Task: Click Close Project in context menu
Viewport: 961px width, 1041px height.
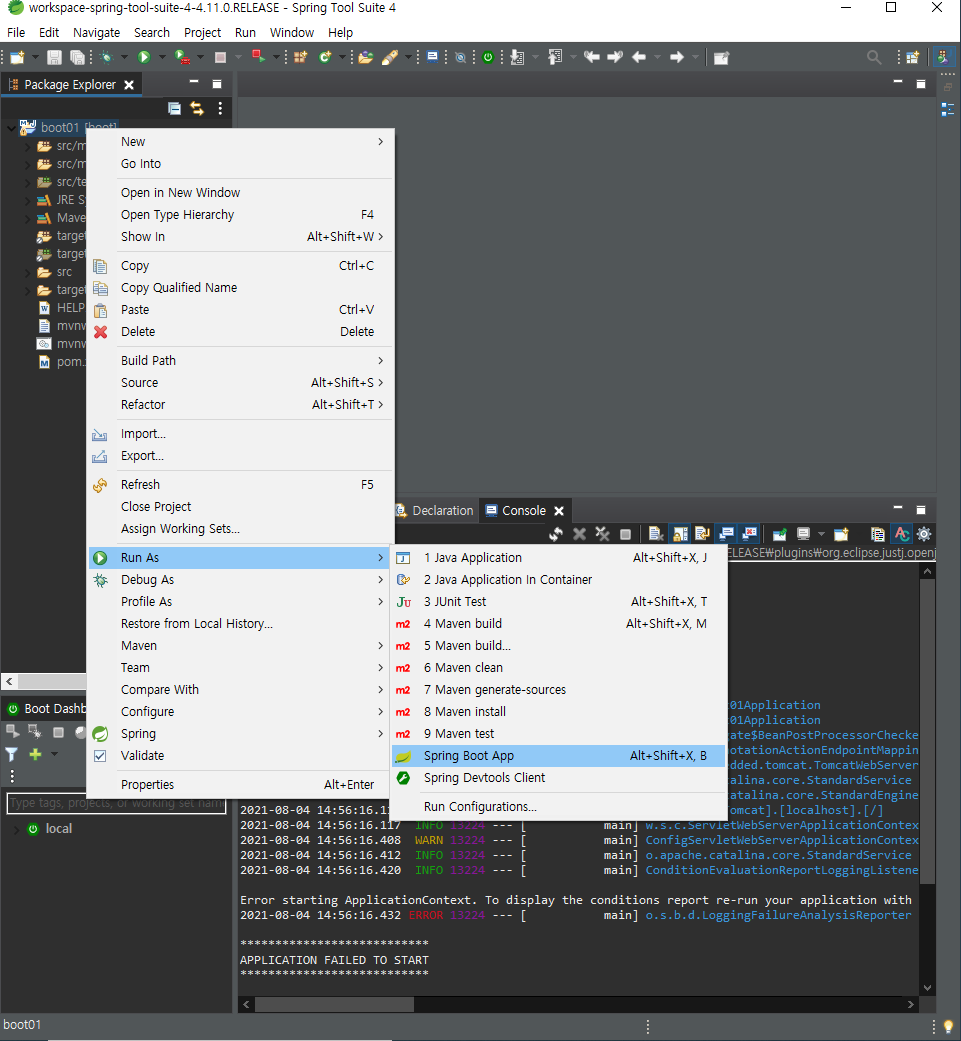Action: coord(241,507)
